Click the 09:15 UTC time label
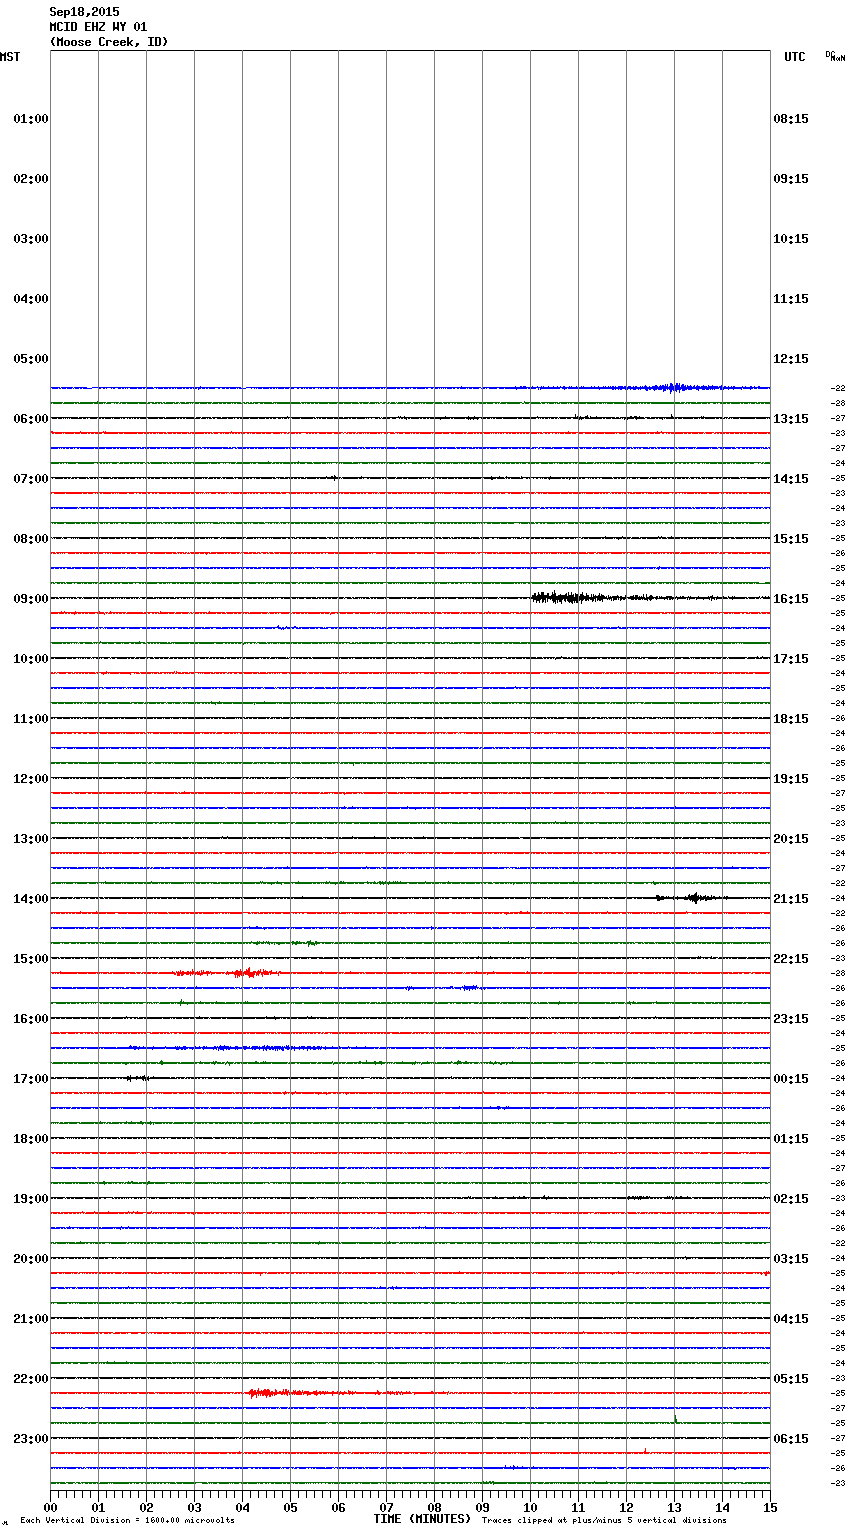The image size is (850, 1534). [791, 179]
